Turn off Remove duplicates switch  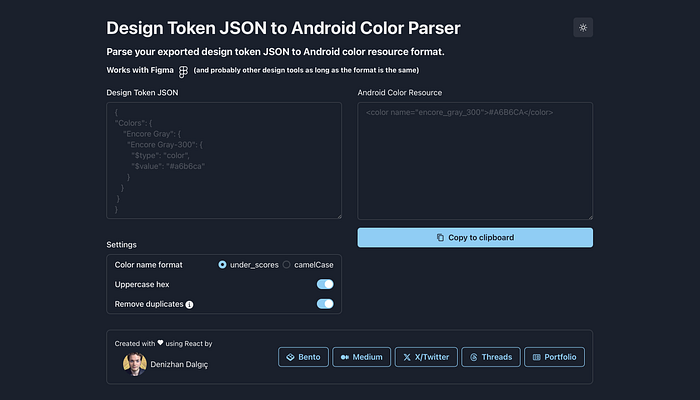click(325, 304)
